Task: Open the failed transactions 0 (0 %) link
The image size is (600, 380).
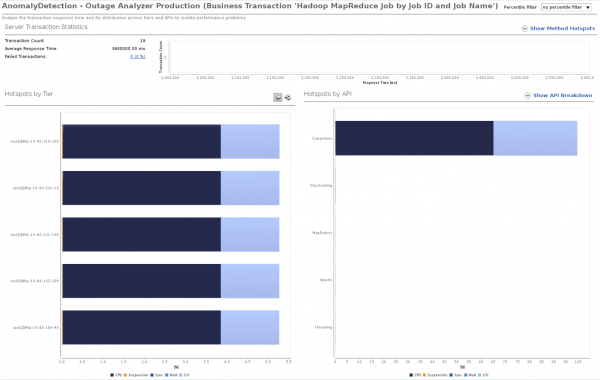Action: (137, 57)
